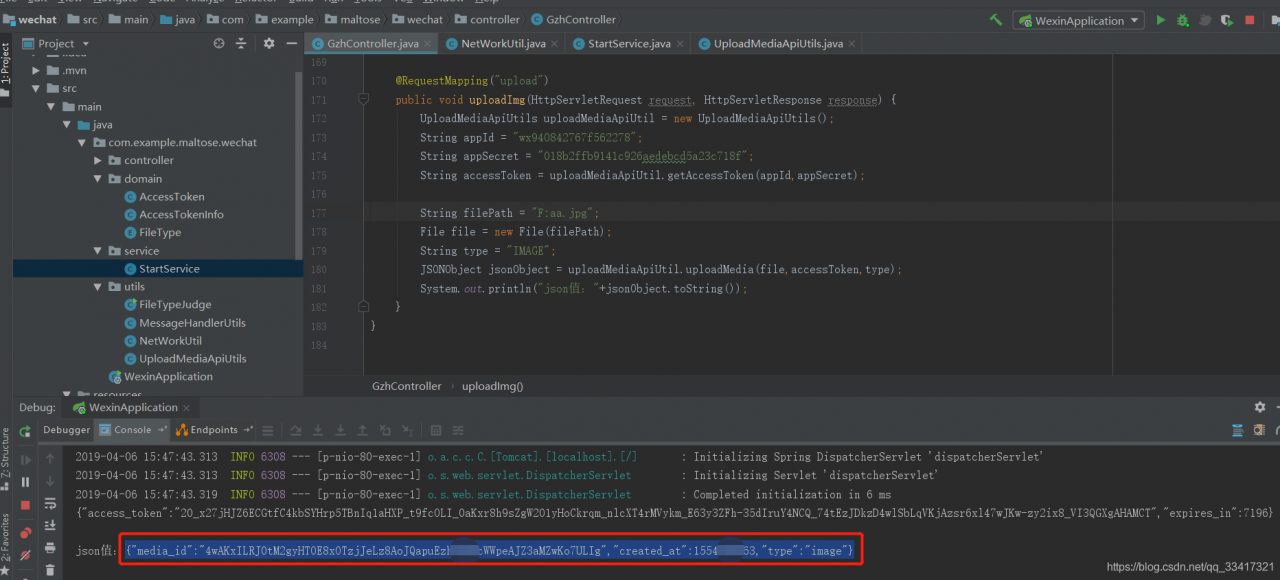Stop the application with the red square in top toolbar
This screenshot has height=580, width=1280.
click(1249, 20)
